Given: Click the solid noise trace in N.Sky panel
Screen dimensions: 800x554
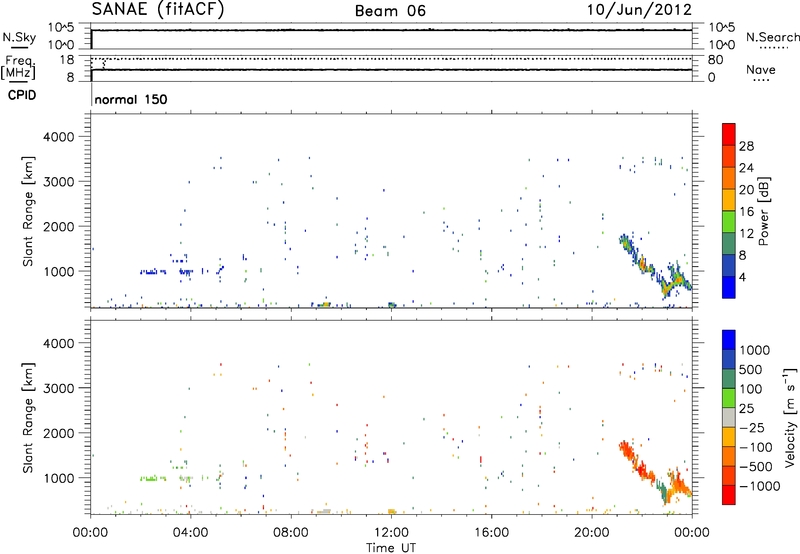Looking at the screenshot, I should click(391, 30).
